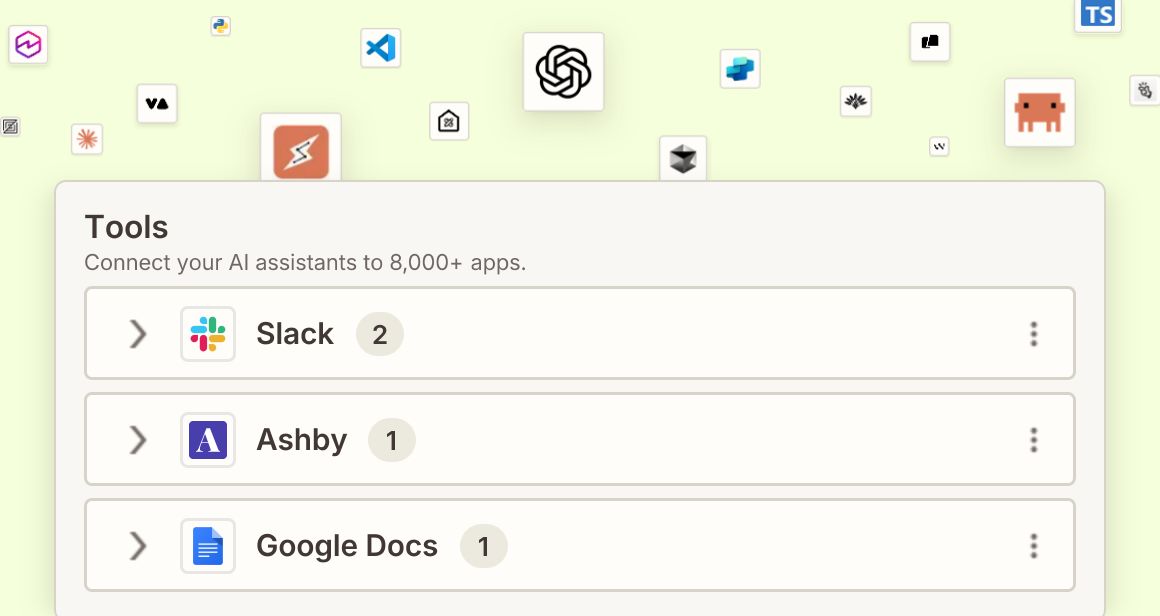Open the Slack three-dot options menu
The width and height of the screenshot is (1160, 616).
click(1033, 334)
